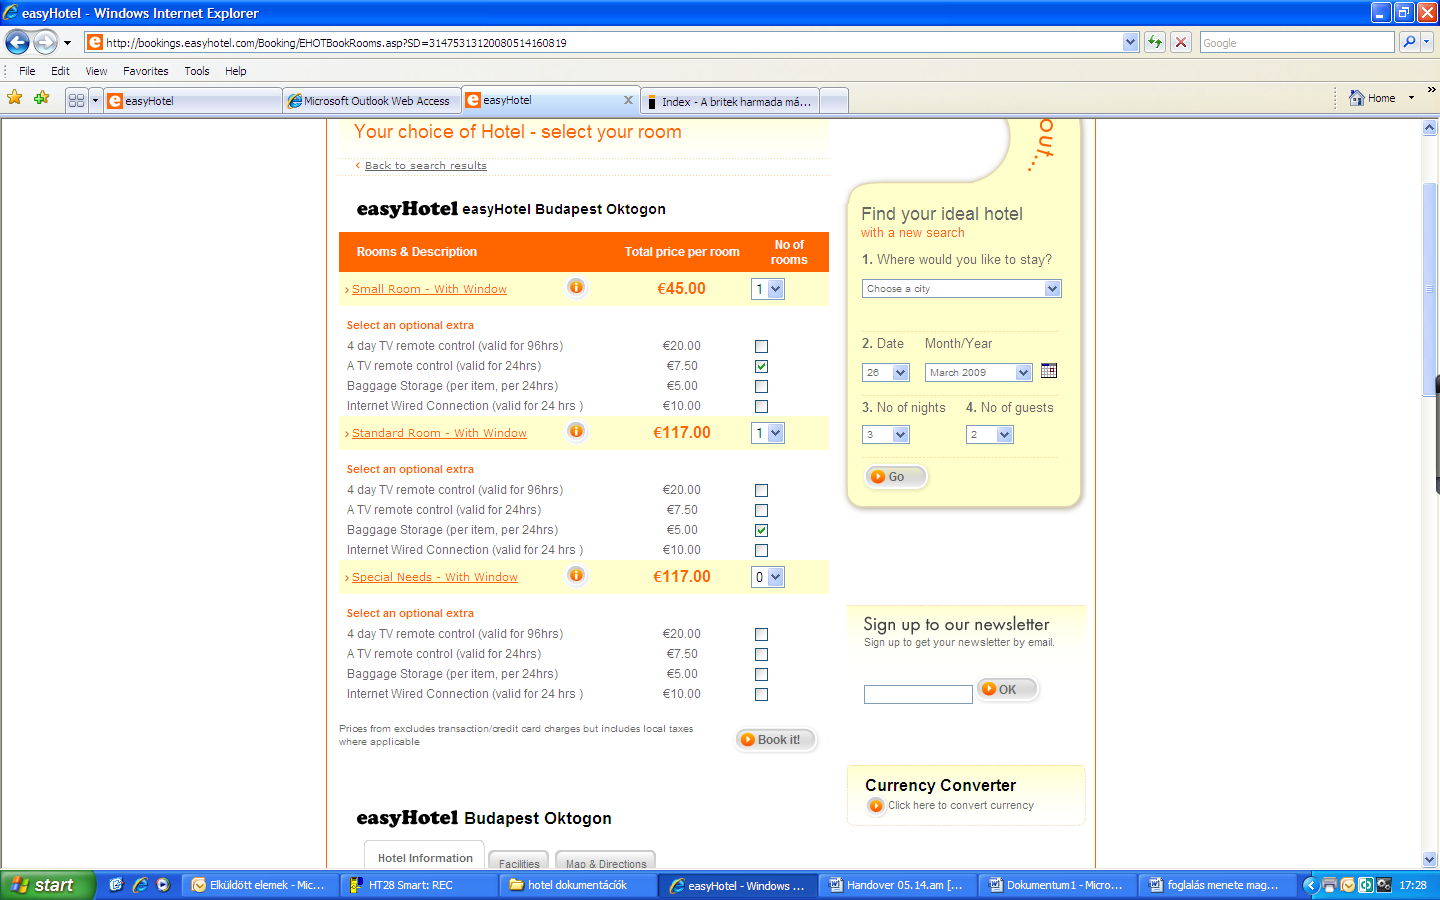
Task: Click the Book it! button
Action: click(777, 740)
